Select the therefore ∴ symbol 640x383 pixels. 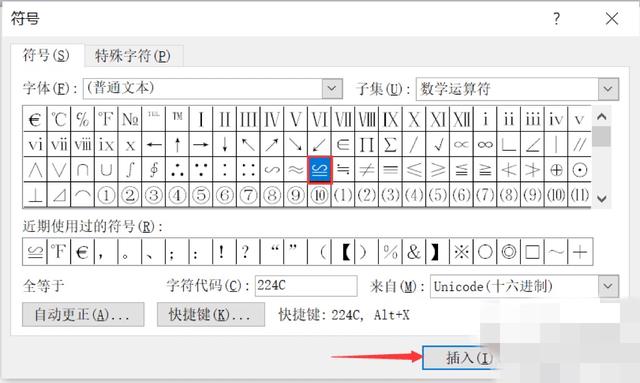pyautogui.click(x=177, y=170)
